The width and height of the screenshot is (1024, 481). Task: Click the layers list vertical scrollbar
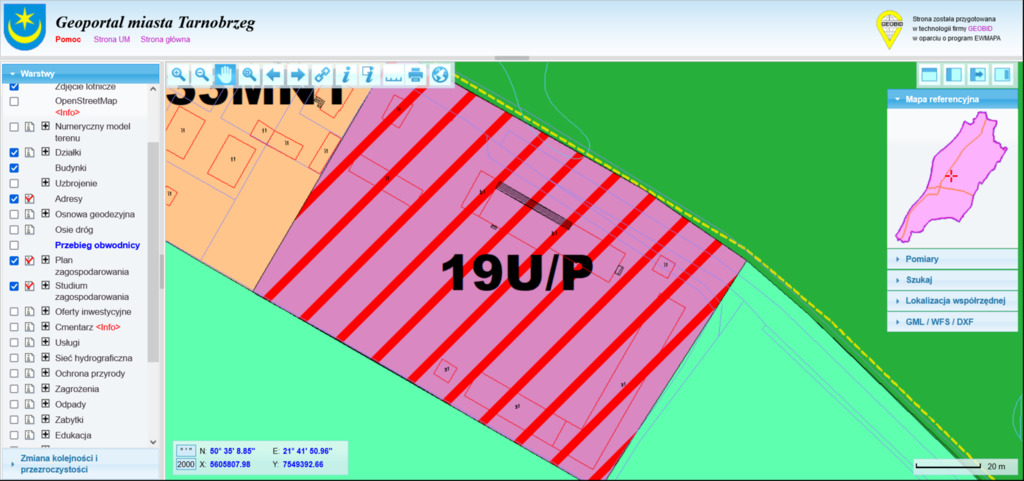click(x=153, y=250)
